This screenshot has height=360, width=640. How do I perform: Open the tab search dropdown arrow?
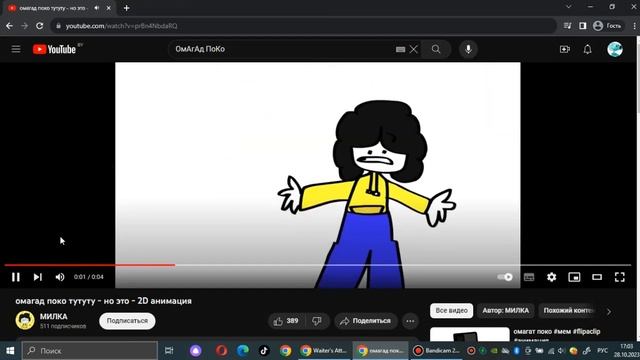pos(568,7)
